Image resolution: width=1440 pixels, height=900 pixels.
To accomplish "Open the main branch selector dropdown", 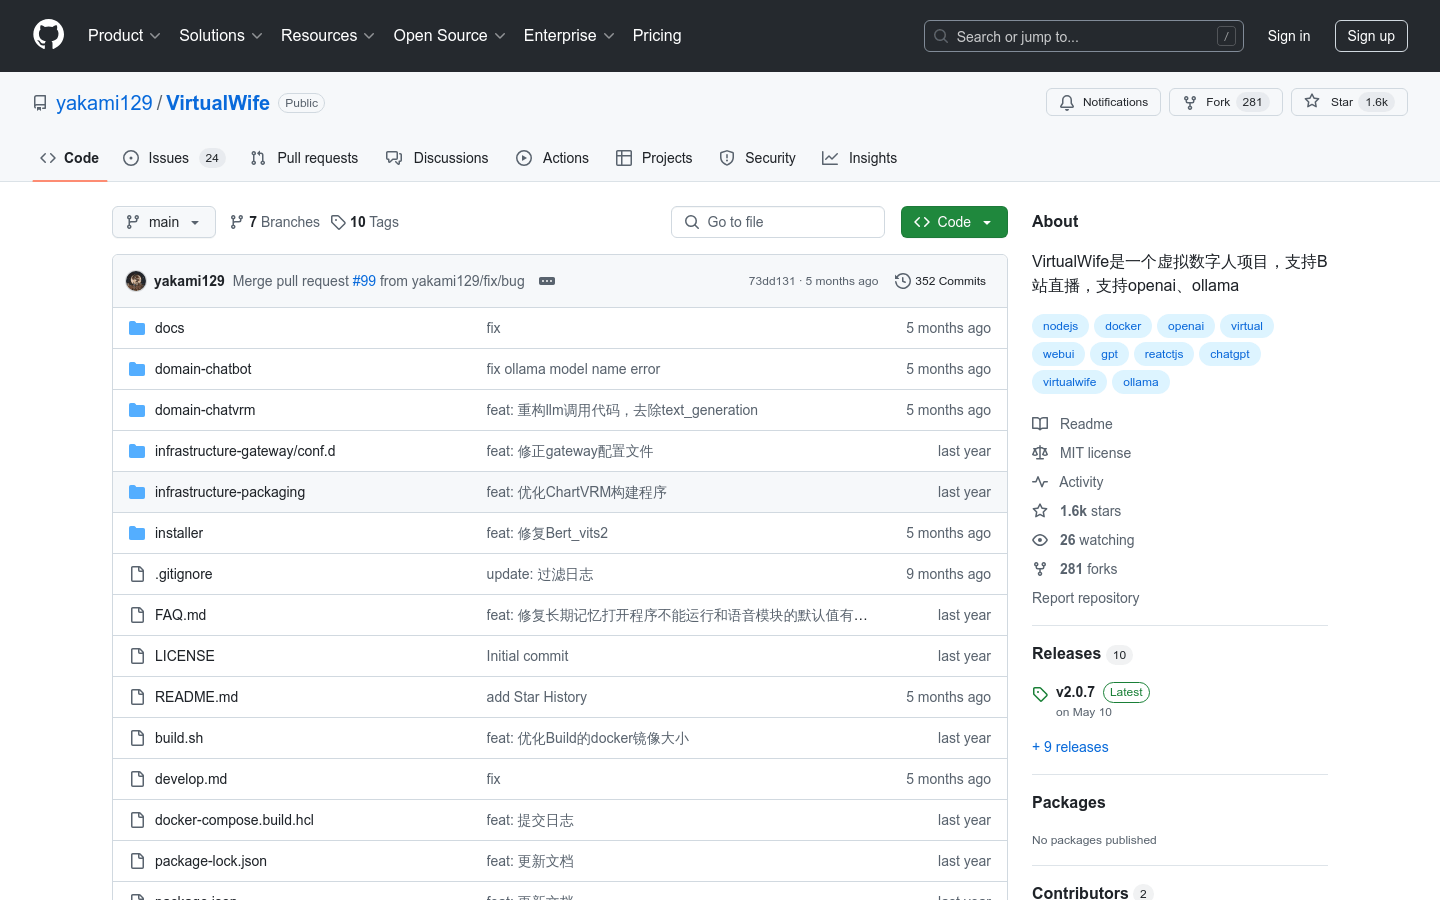I will tap(164, 222).
